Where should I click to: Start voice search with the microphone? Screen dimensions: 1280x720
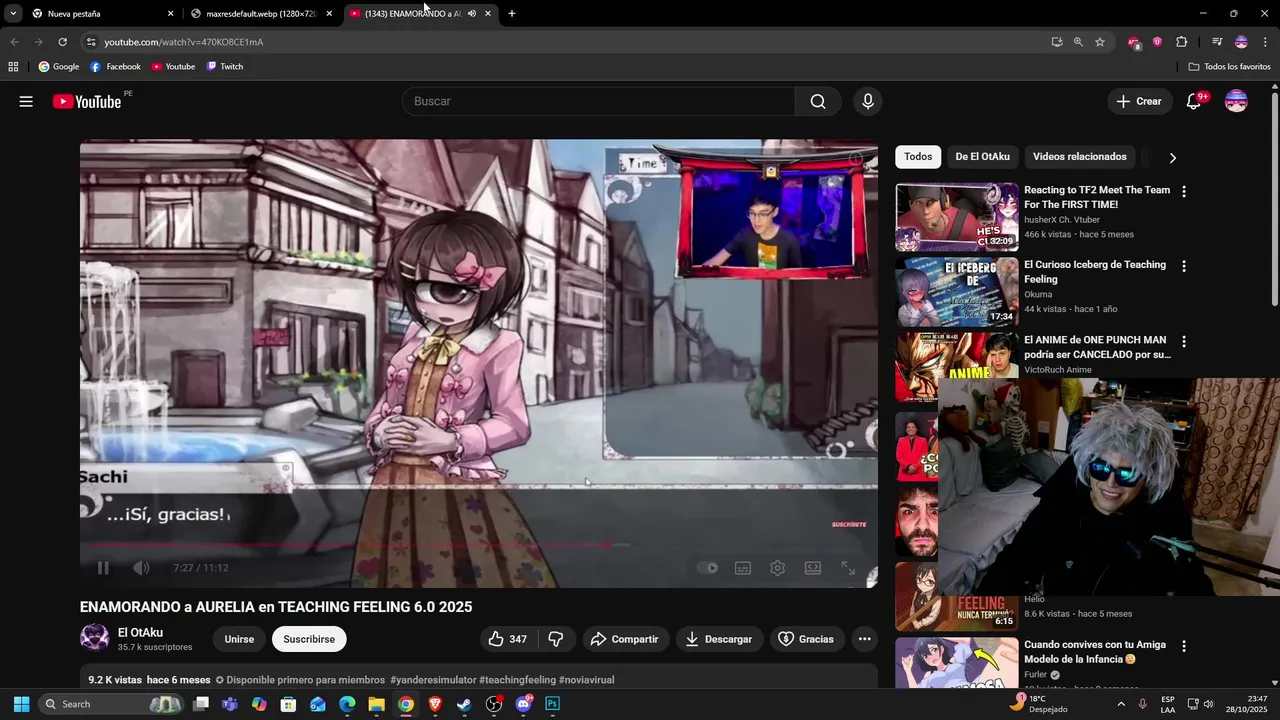click(x=868, y=101)
